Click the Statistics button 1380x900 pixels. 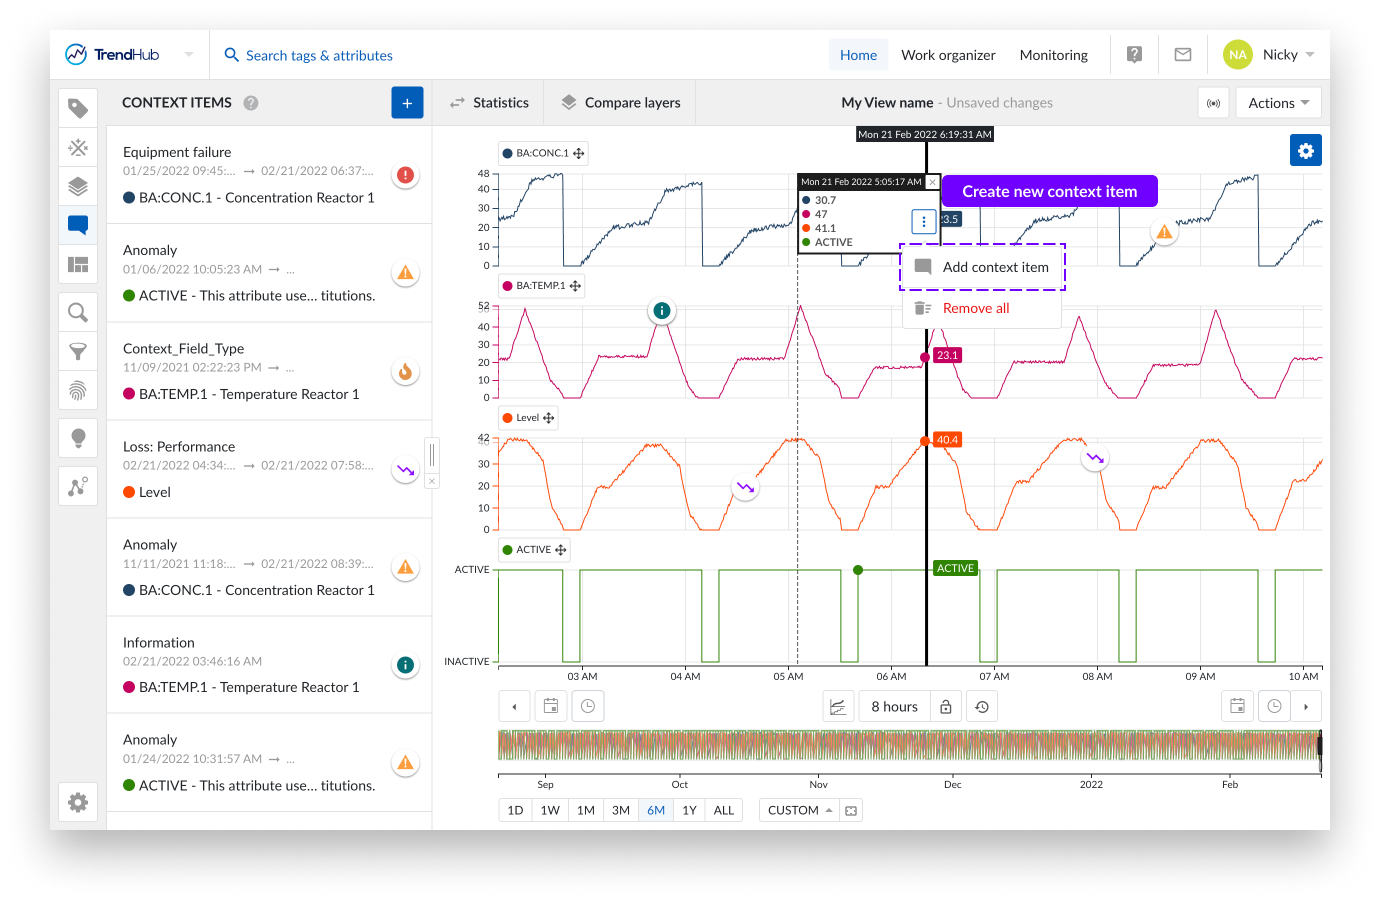click(x=489, y=103)
